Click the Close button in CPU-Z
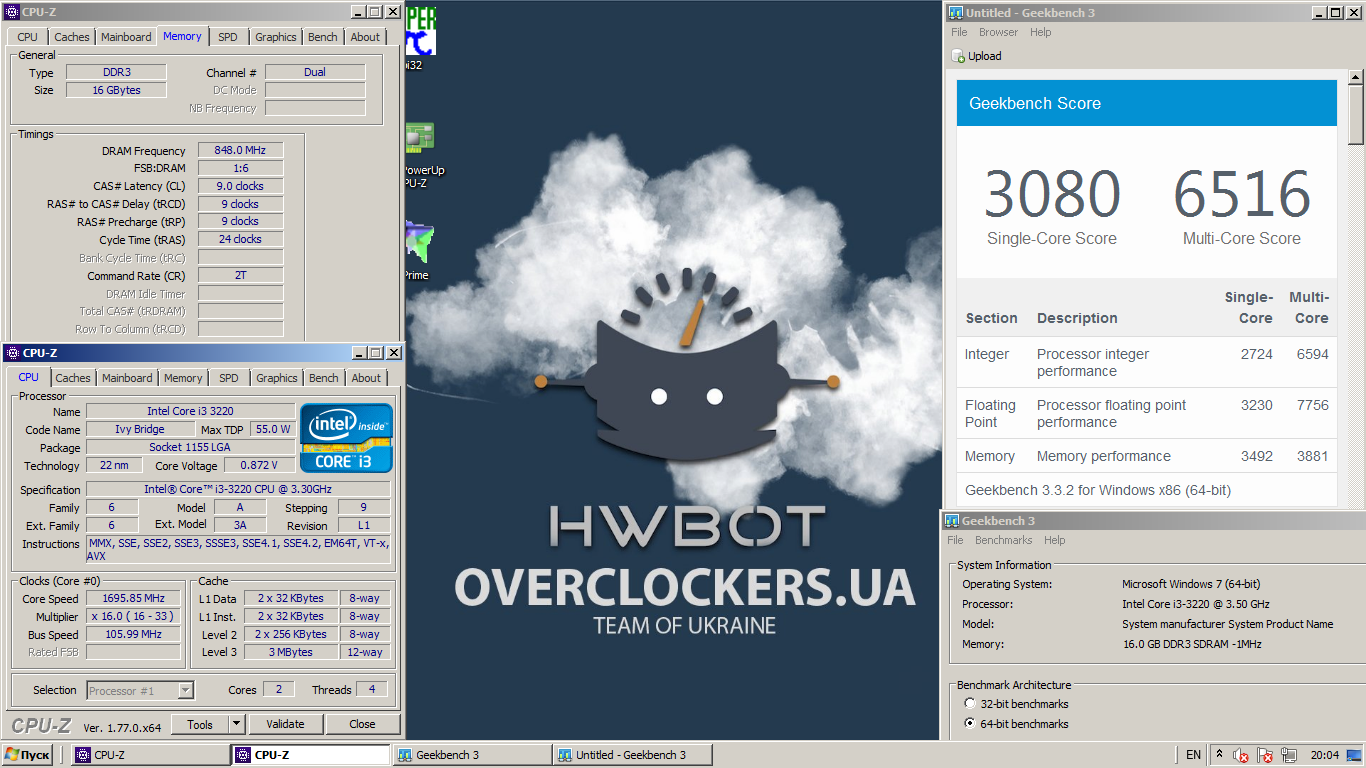Image resolution: width=1366 pixels, height=768 pixels. point(363,724)
